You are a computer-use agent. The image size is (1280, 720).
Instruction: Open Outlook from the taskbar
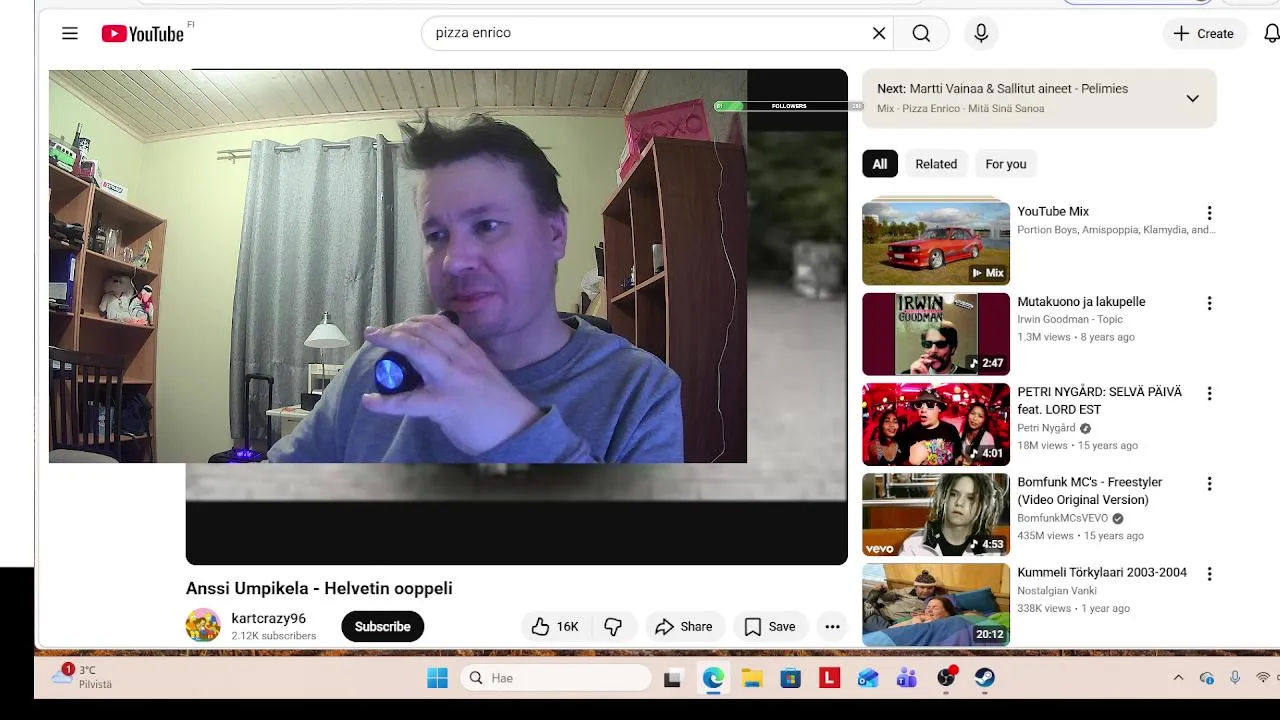click(868, 678)
